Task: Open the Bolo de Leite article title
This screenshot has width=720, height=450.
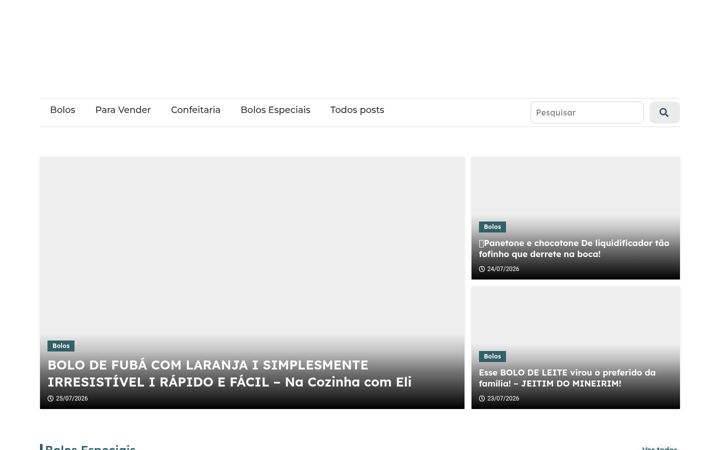Action: [567, 378]
